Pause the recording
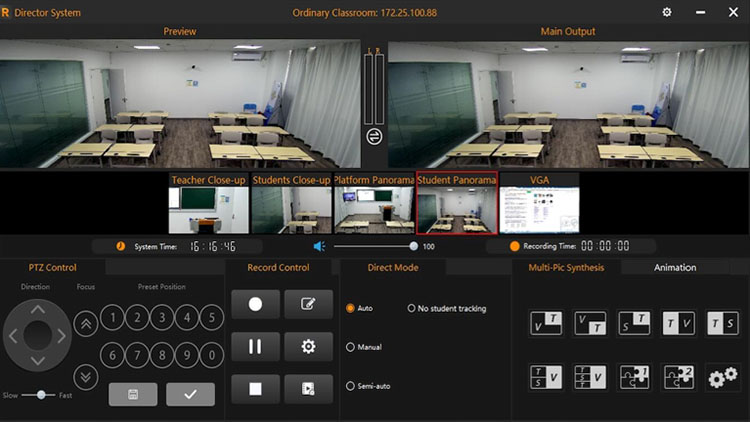The image size is (750, 422). point(256,346)
